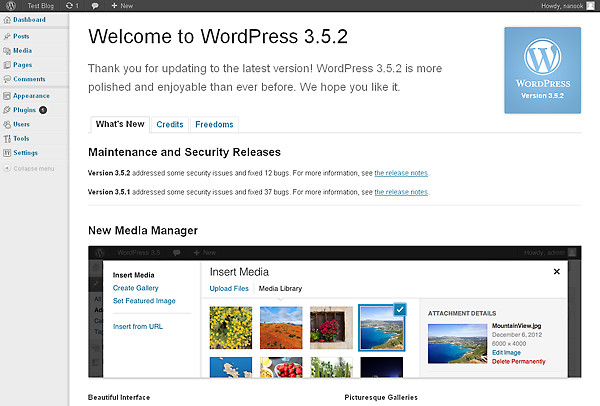Screen dimensions: 600x406
Task: Click Set Featured Image in the screenshot
Action: point(144,301)
